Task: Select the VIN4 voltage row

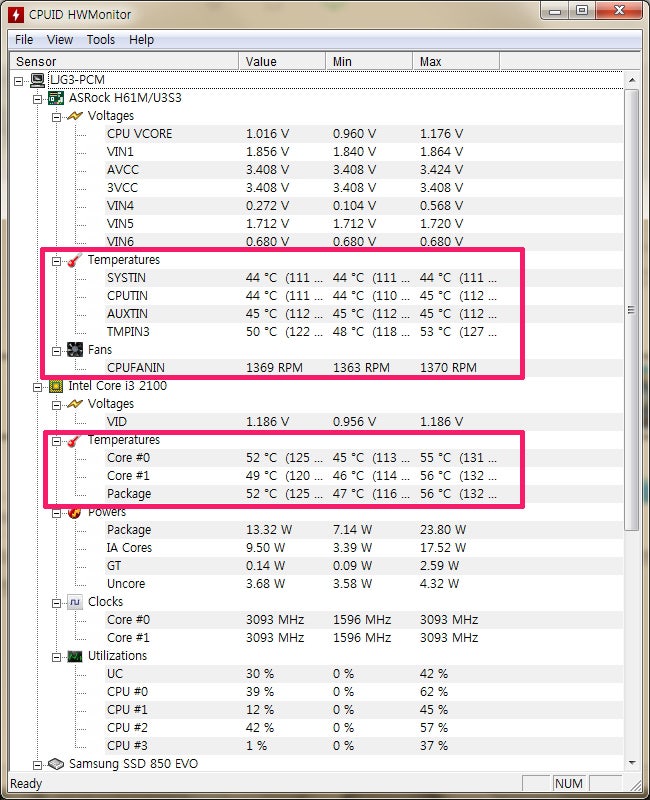Action: pyautogui.click(x=364, y=206)
